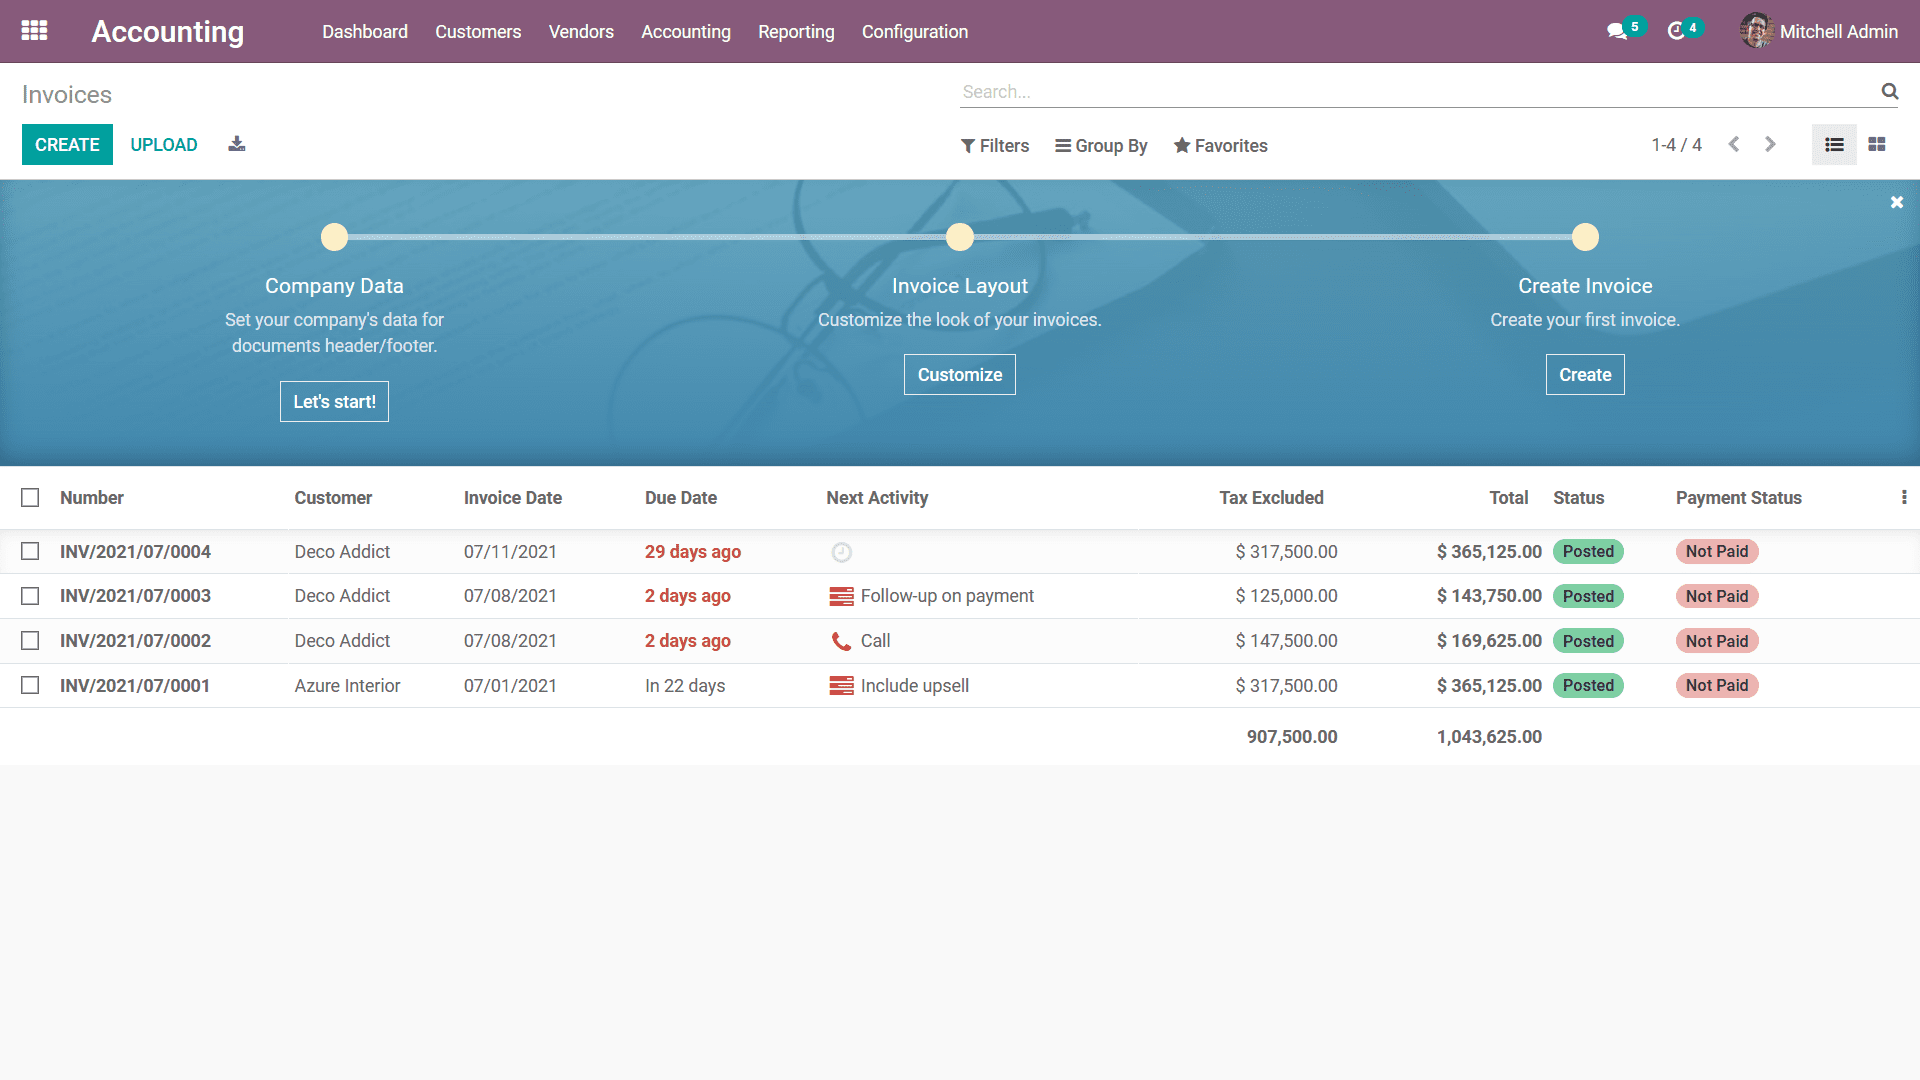Focus the Search input field
Viewport: 1920px width, 1080px height.
point(1418,92)
